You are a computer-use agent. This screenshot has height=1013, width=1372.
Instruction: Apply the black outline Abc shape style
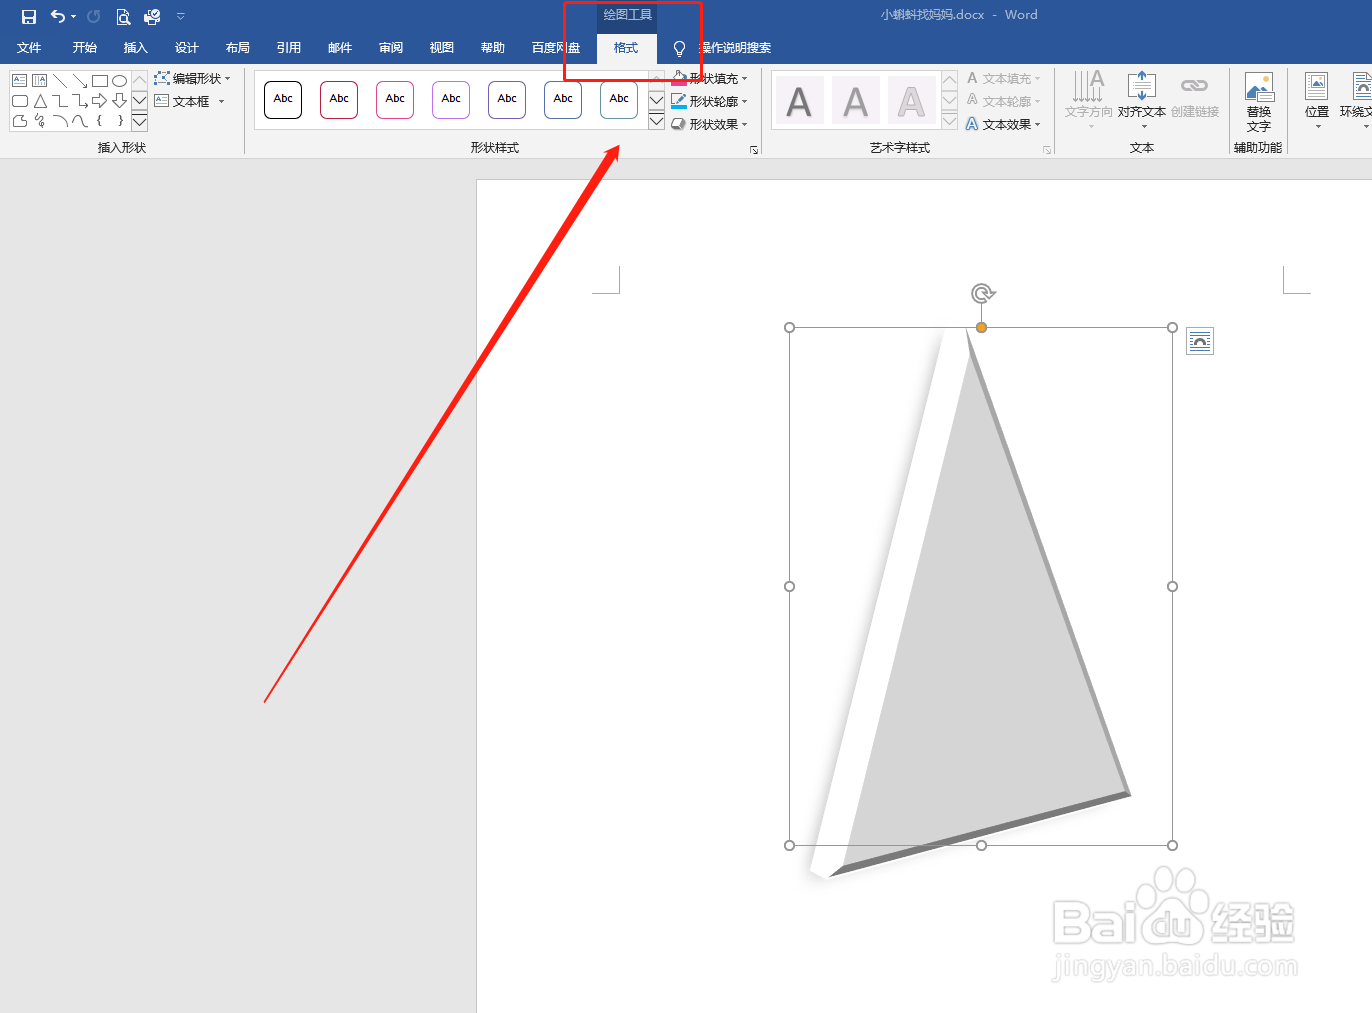click(283, 99)
